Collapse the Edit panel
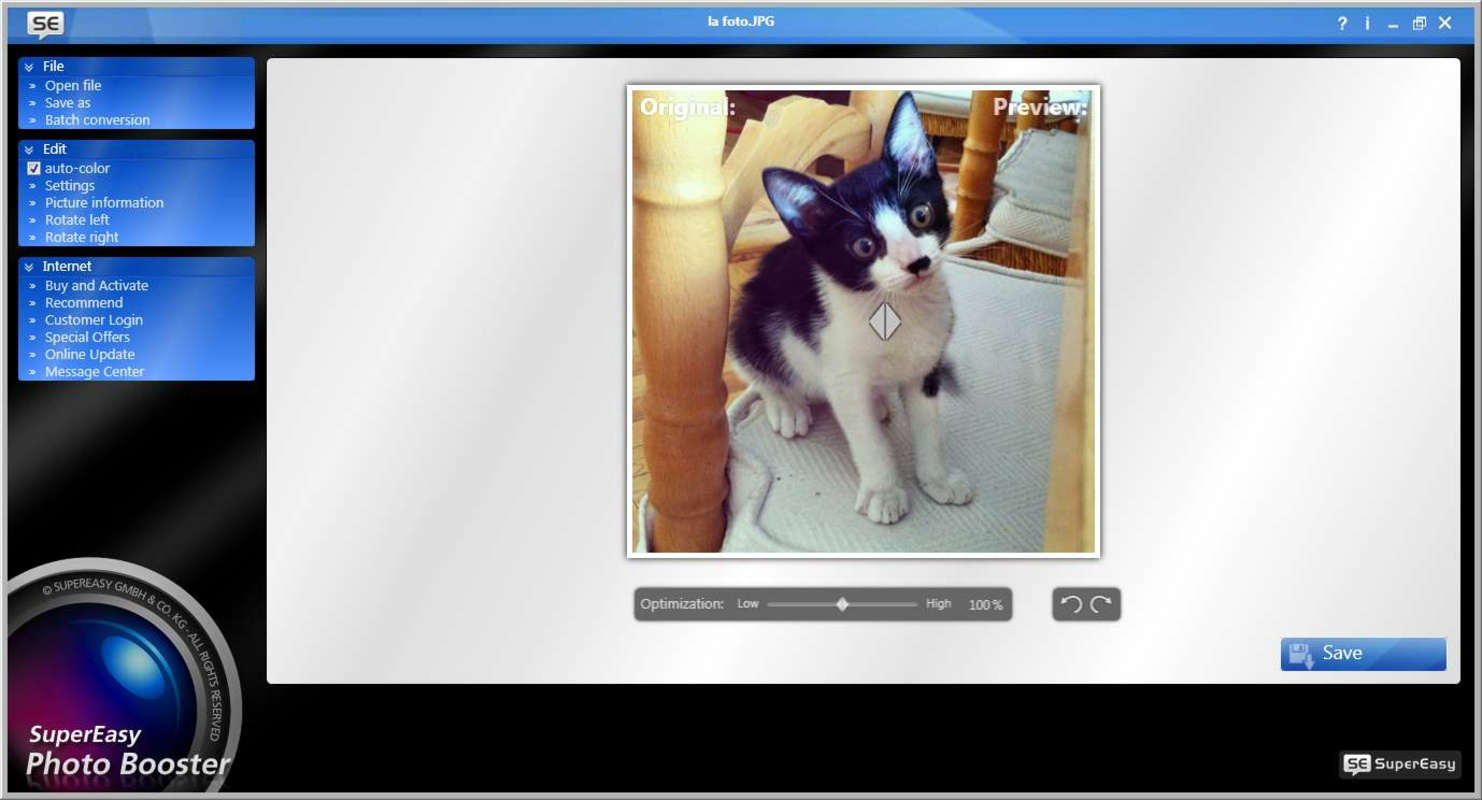The image size is (1482, 800). pyautogui.click(x=29, y=150)
